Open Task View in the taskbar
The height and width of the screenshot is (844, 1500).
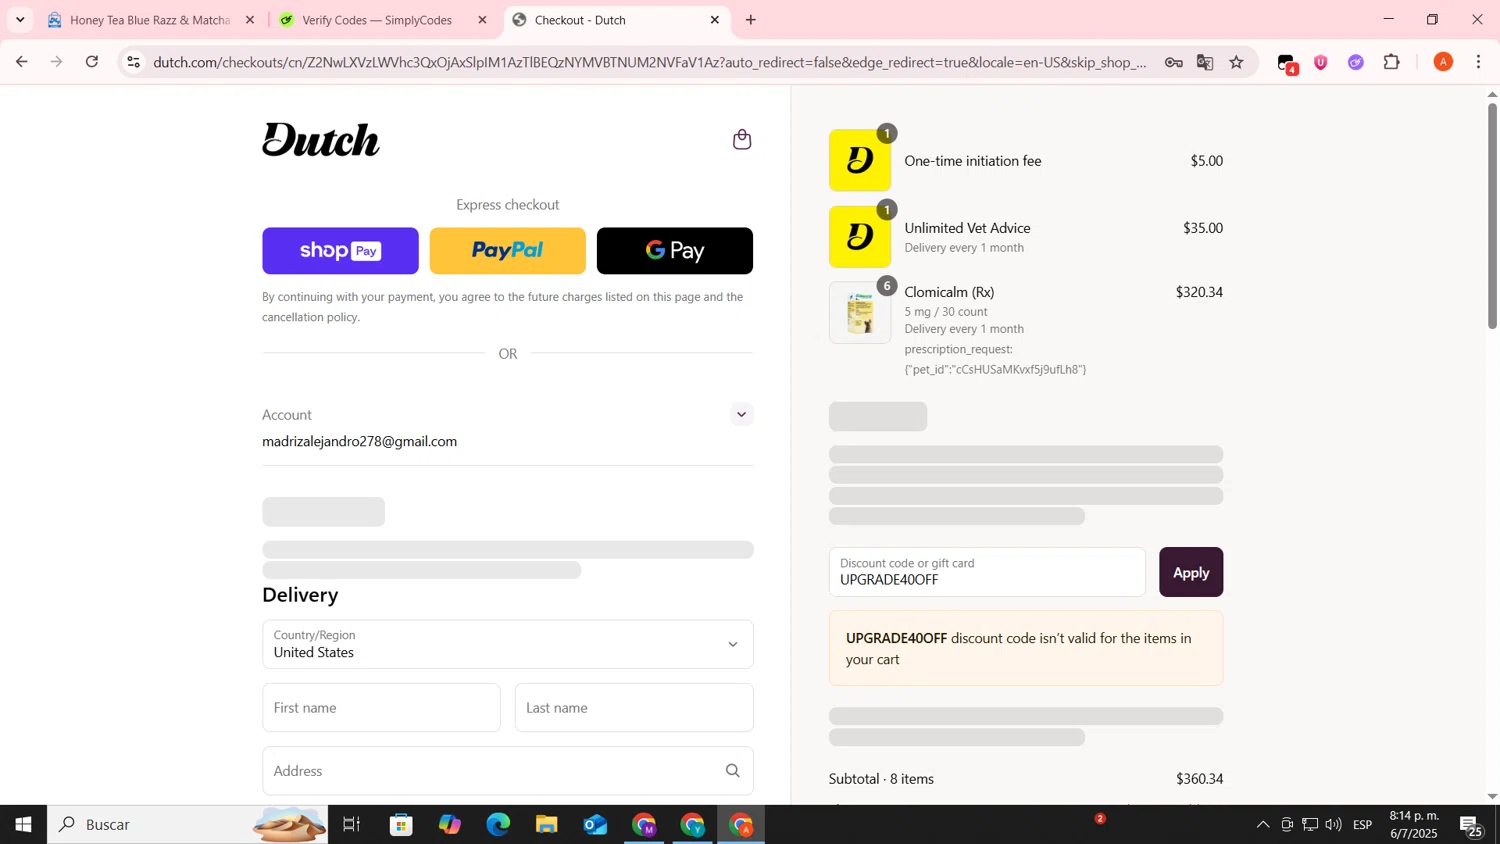tap(351, 824)
